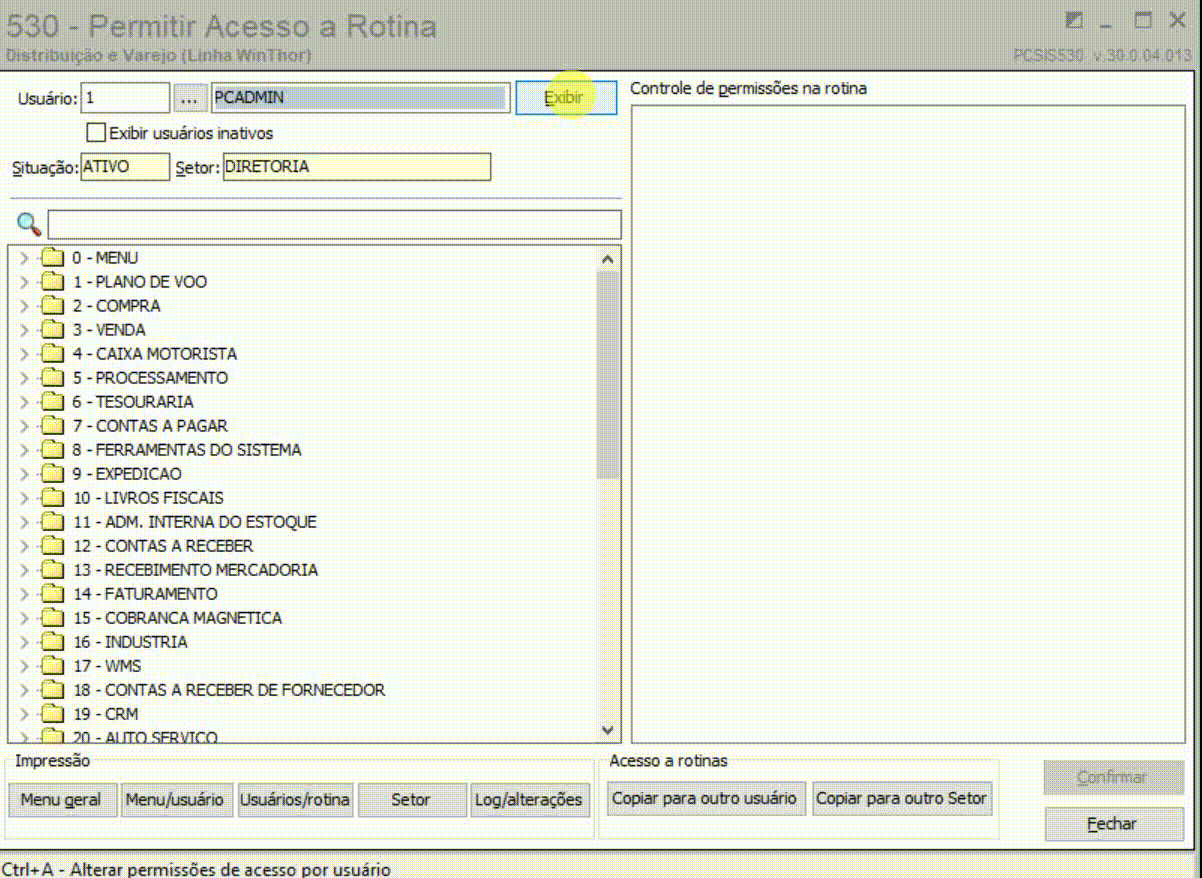Viewport: 1202px width, 878px height.
Task: Click Copiar para outro Setor
Action: [902, 799]
